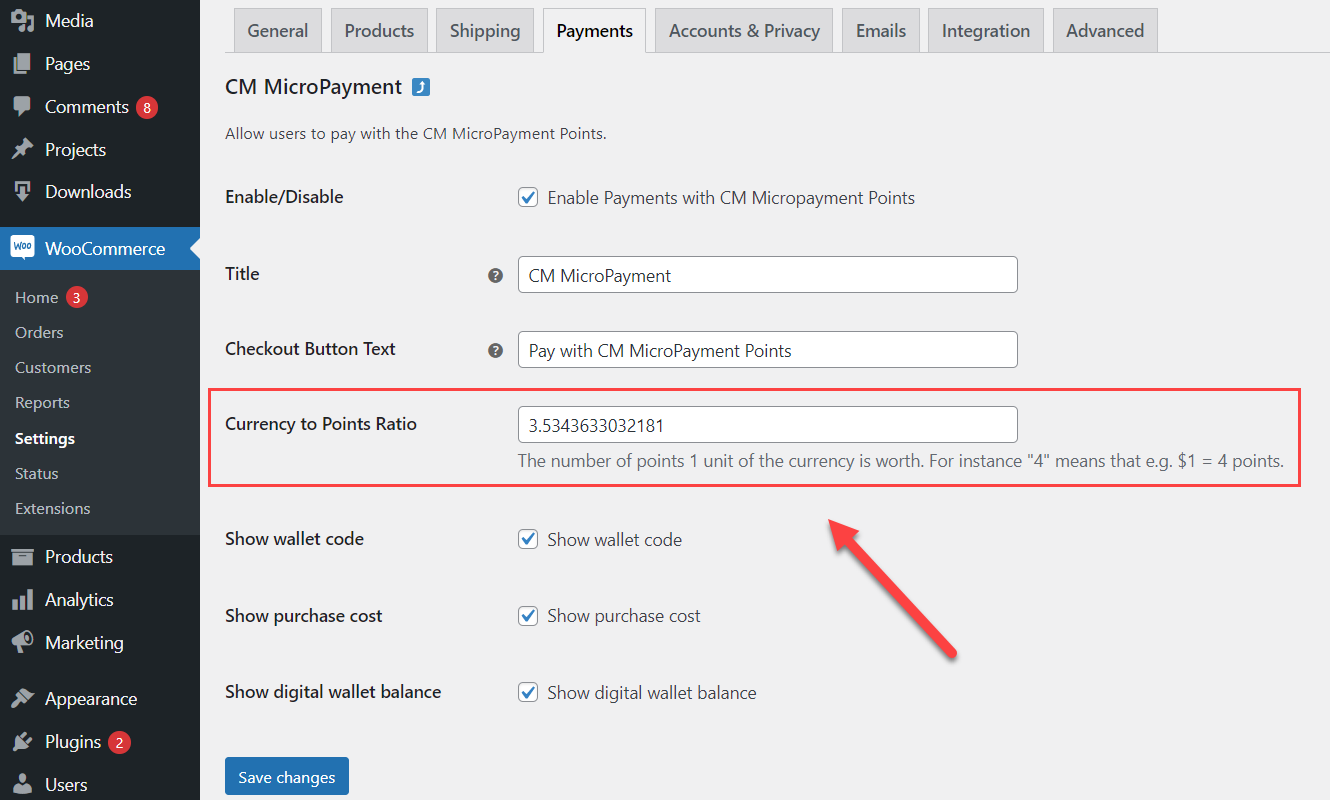This screenshot has width=1330, height=800.
Task: Click the Enable/Disable label text
Action: pos(284,197)
